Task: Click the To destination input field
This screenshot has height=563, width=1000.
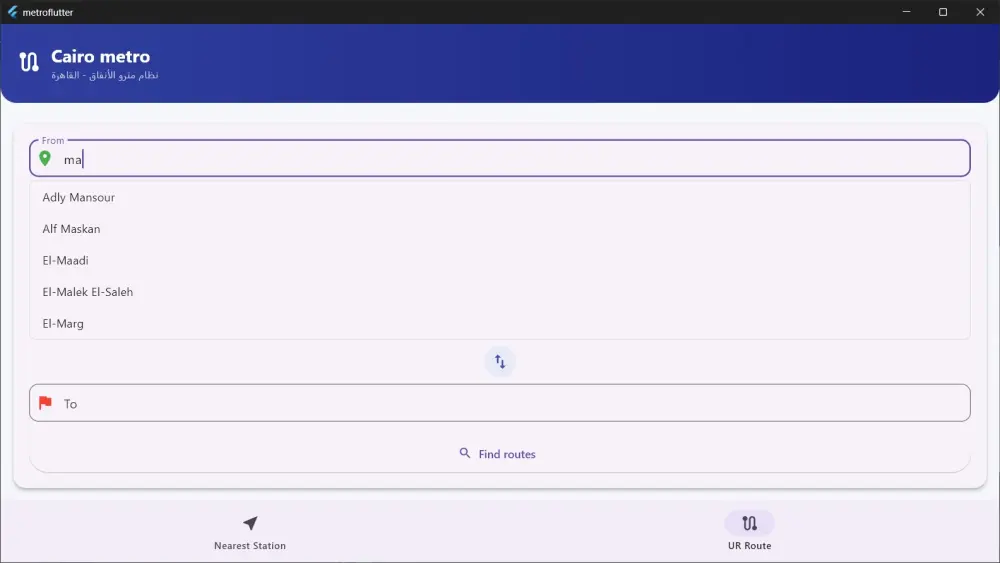Action: pos(500,403)
